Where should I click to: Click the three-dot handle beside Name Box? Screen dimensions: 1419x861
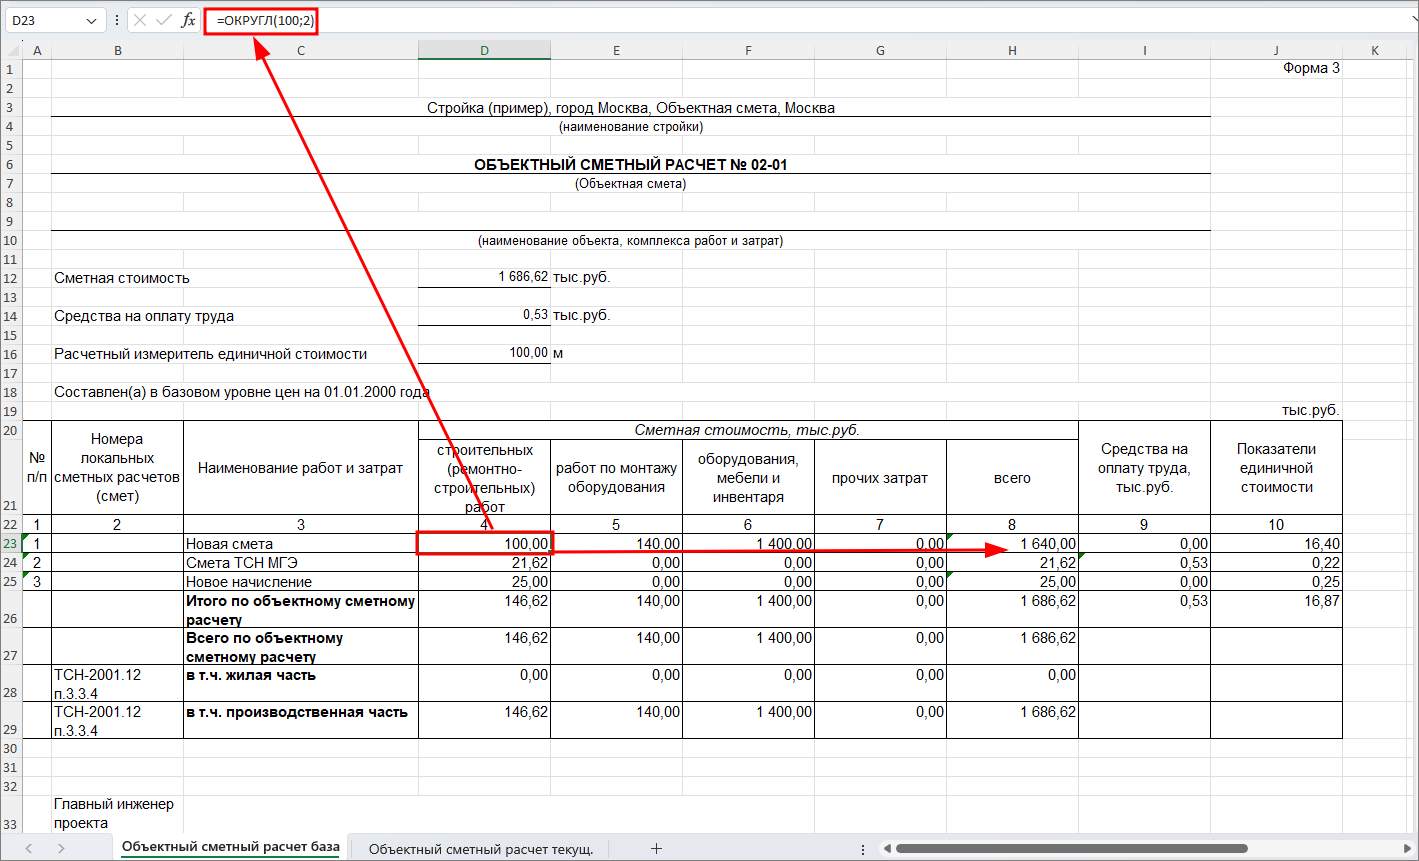(x=118, y=20)
